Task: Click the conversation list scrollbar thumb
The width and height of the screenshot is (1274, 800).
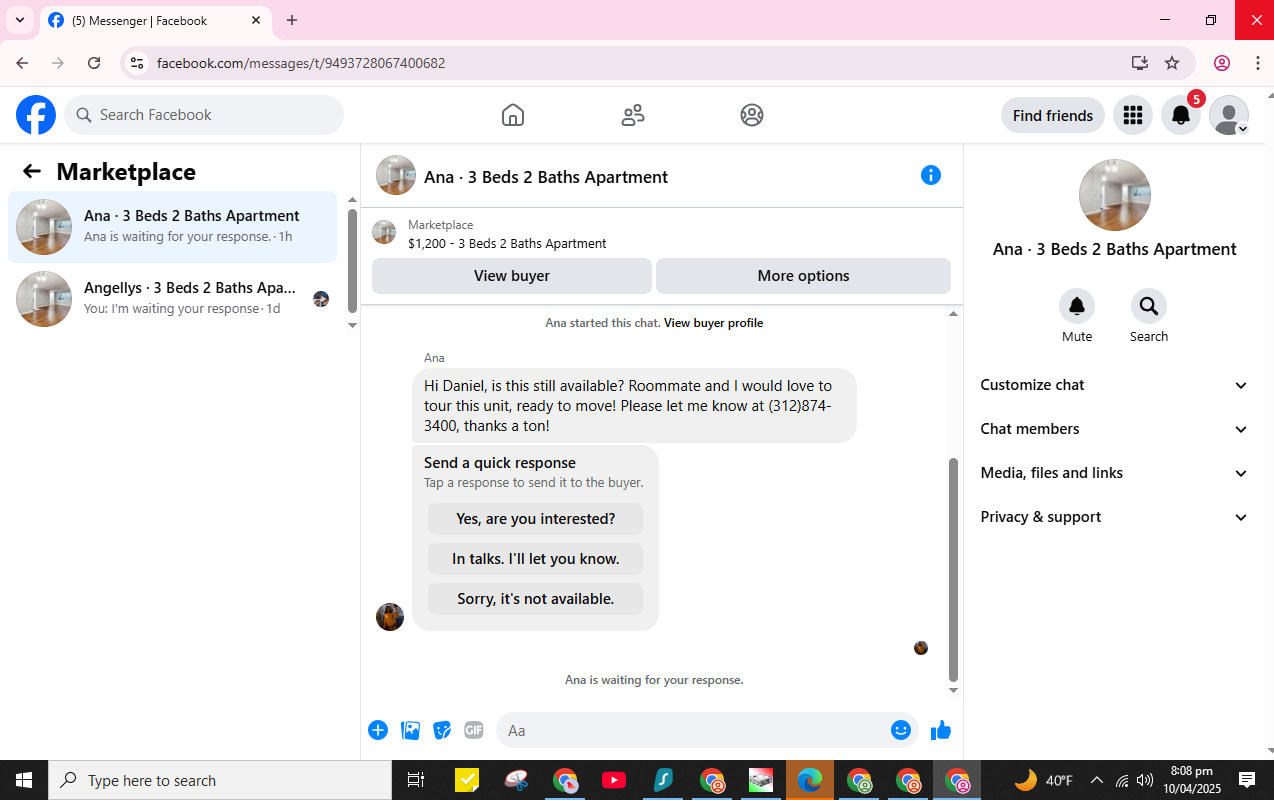Action: pos(352,260)
